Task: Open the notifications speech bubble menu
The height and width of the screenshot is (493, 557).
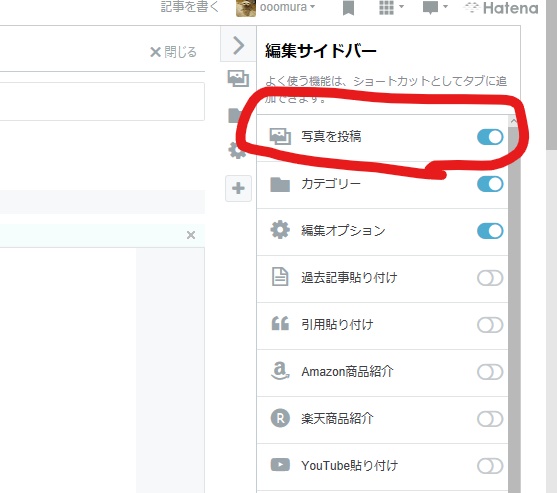Action: [x=435, y=7]
